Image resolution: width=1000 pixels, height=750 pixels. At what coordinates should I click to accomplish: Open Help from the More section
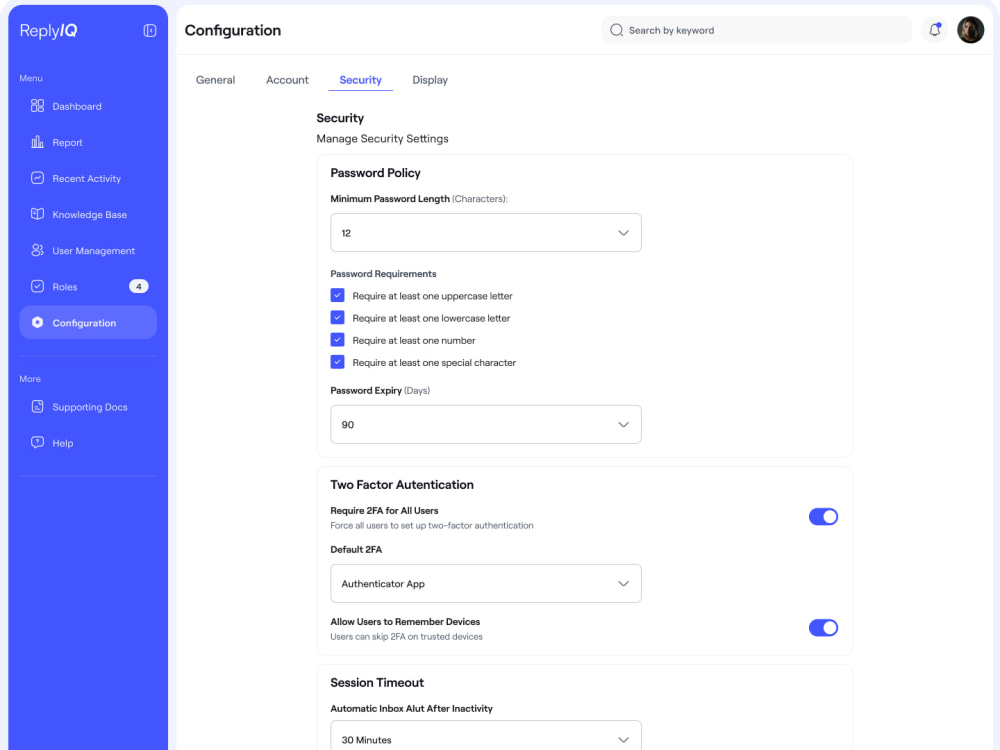pos(88,443)
